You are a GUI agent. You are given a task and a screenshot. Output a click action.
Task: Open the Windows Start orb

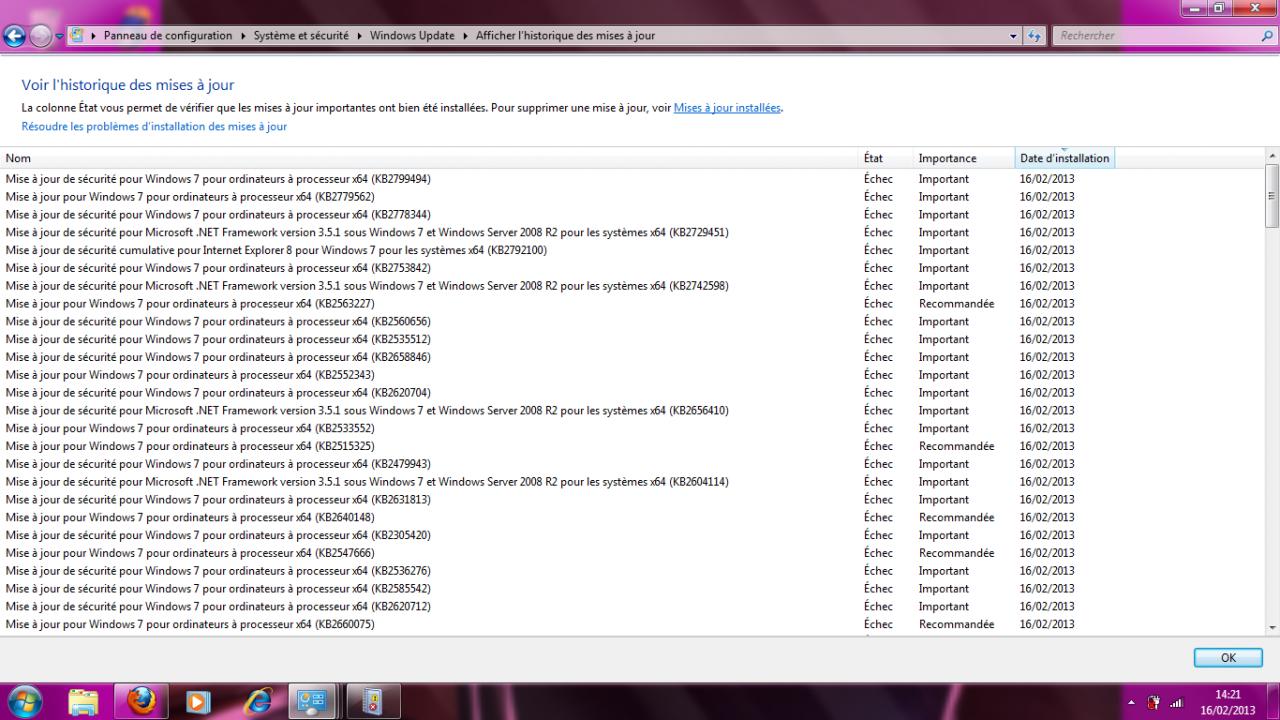24,701
